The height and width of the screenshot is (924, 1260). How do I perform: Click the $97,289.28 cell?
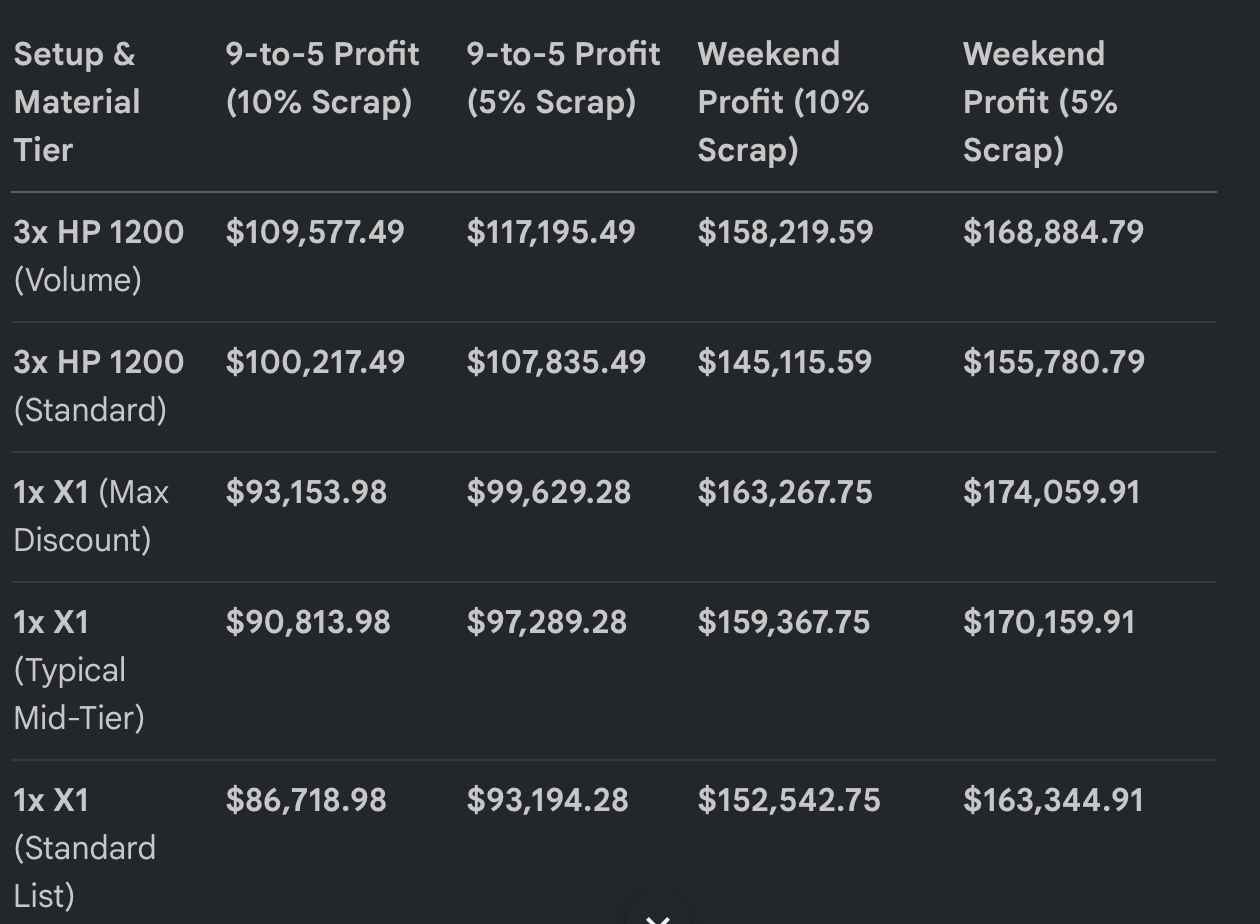547,622
